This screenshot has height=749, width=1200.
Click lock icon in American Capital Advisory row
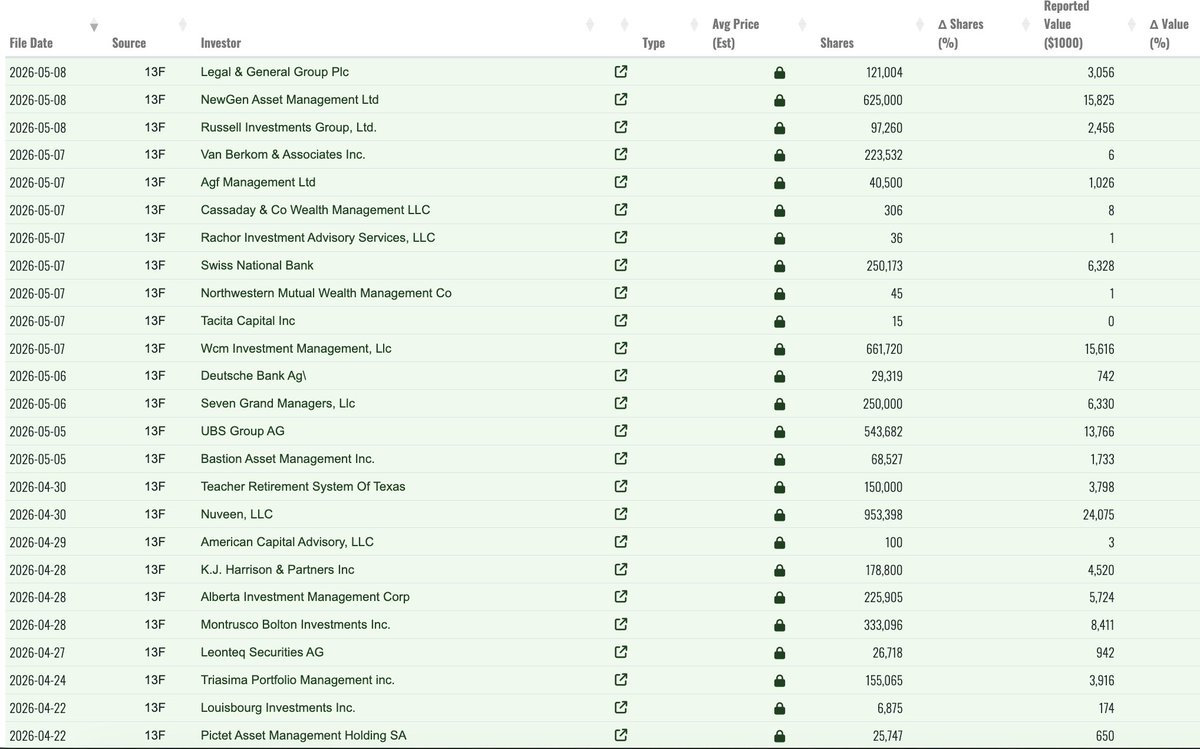(x=780, y=542)
